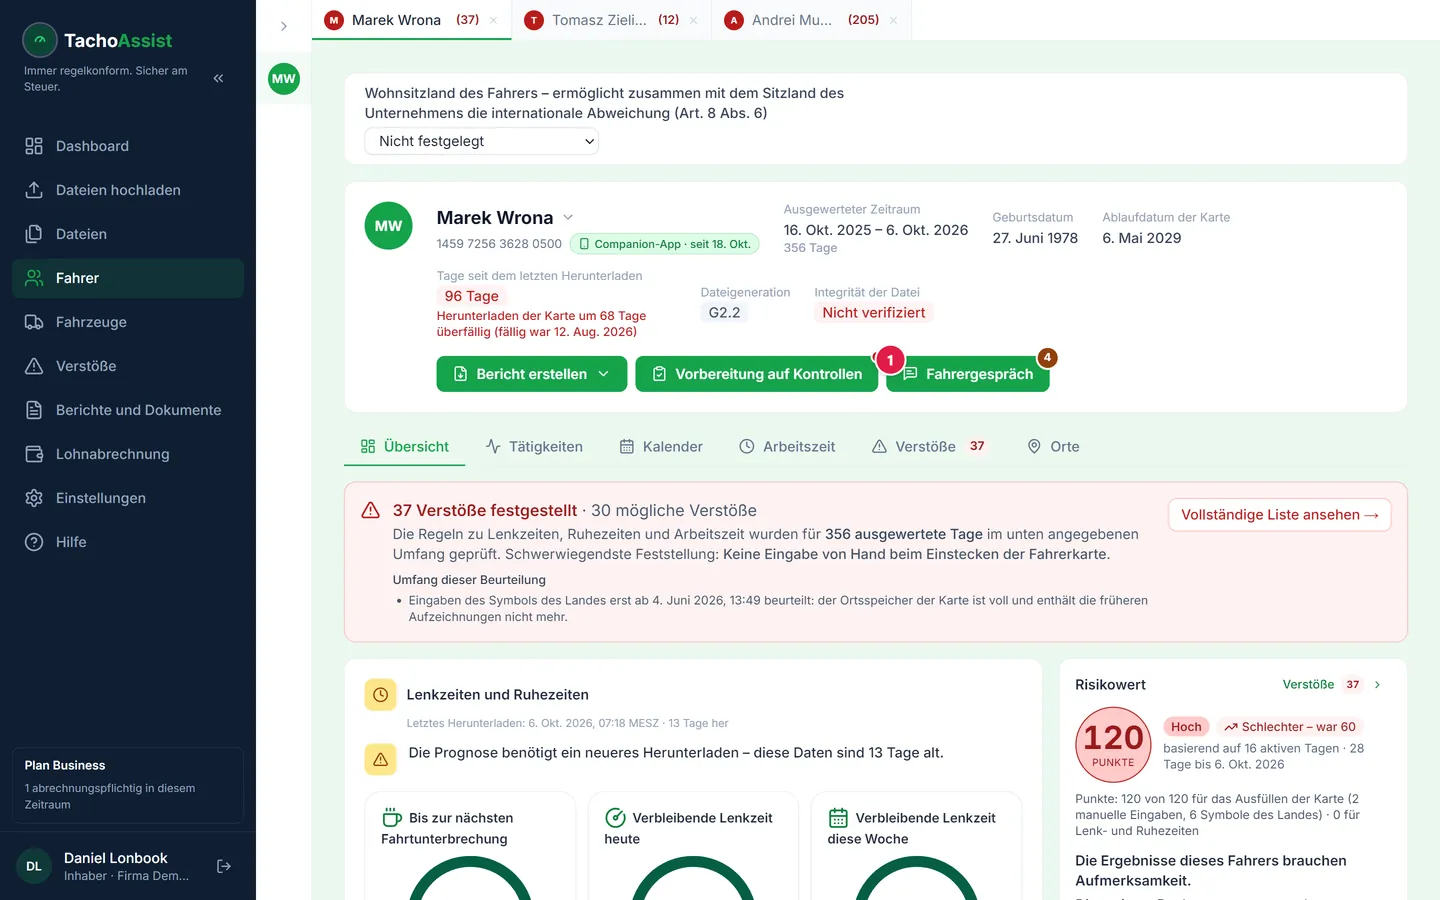Click the 'Nicht verifiziert' integrity status

click(874, 313)
